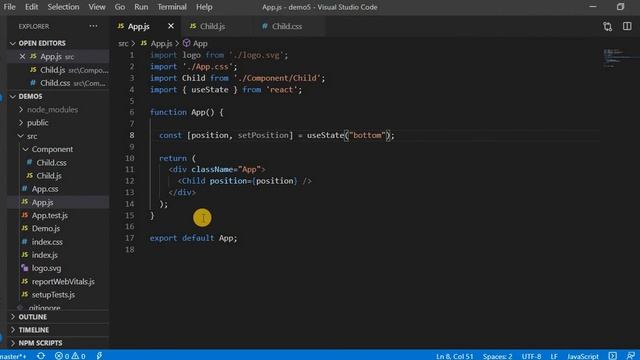Change the LF end of line sequence
Image resolution: width=640 pixels, height=360 pixels.
point(554,356)
